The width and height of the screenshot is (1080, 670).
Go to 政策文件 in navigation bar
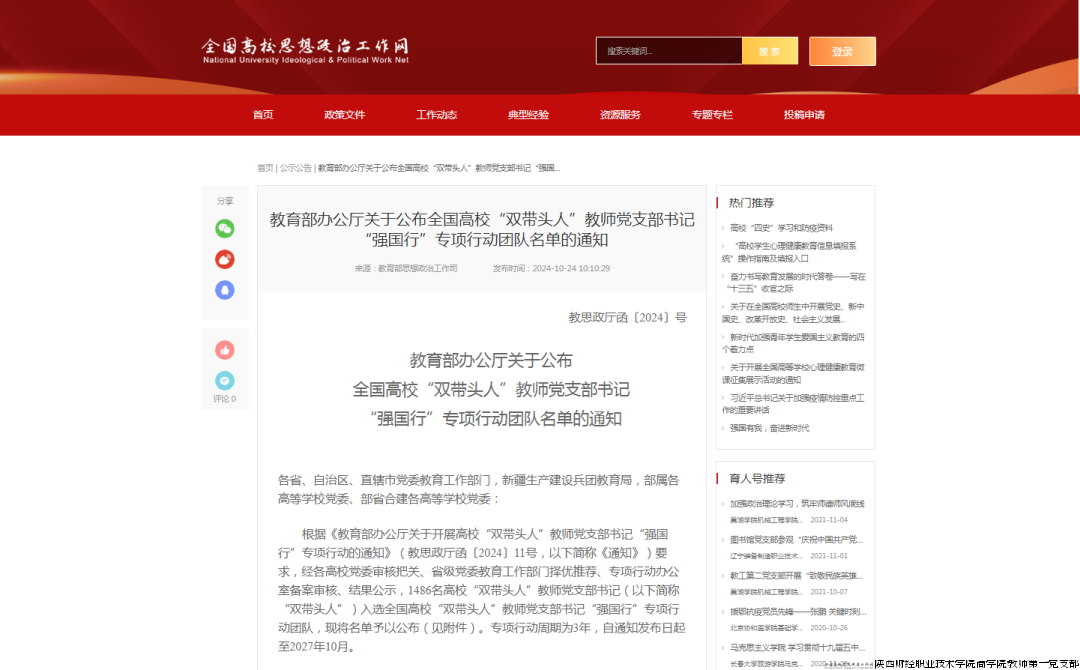tap(344, 115)
